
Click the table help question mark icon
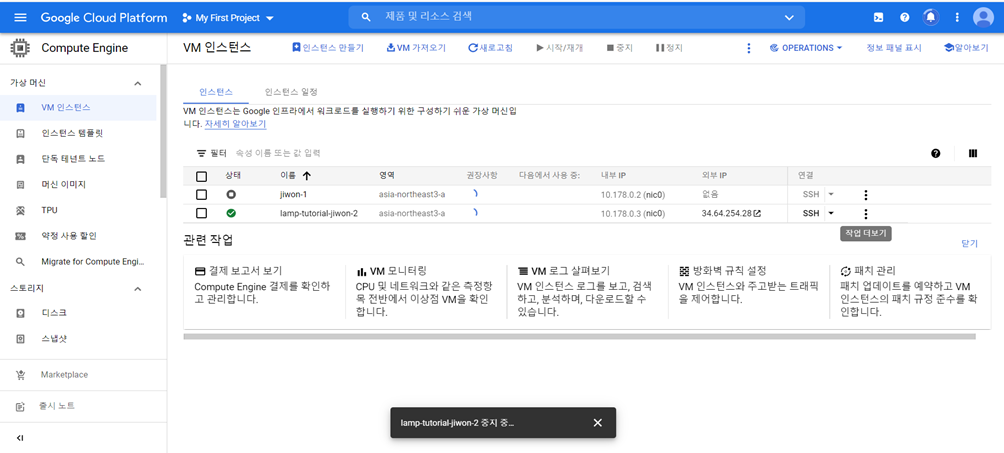935,153
